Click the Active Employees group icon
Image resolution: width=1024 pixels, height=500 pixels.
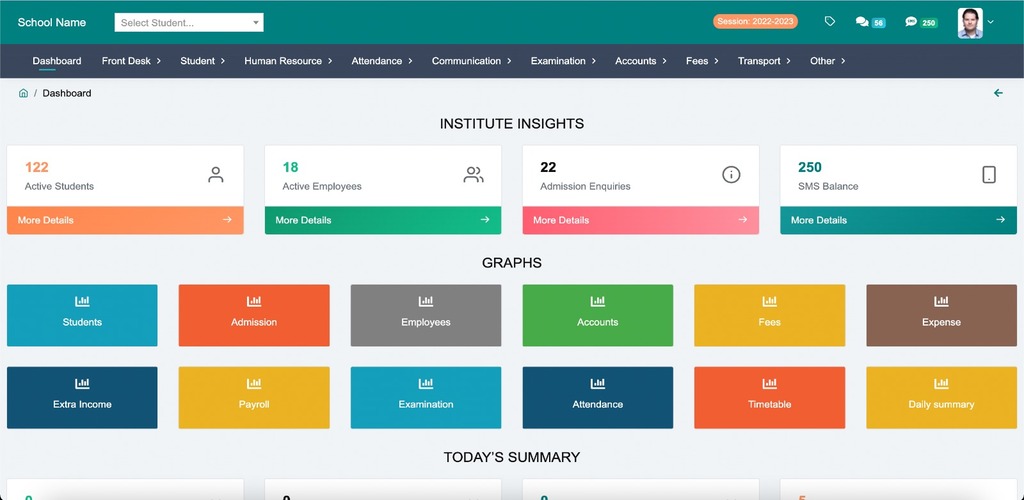pos(473,175)
